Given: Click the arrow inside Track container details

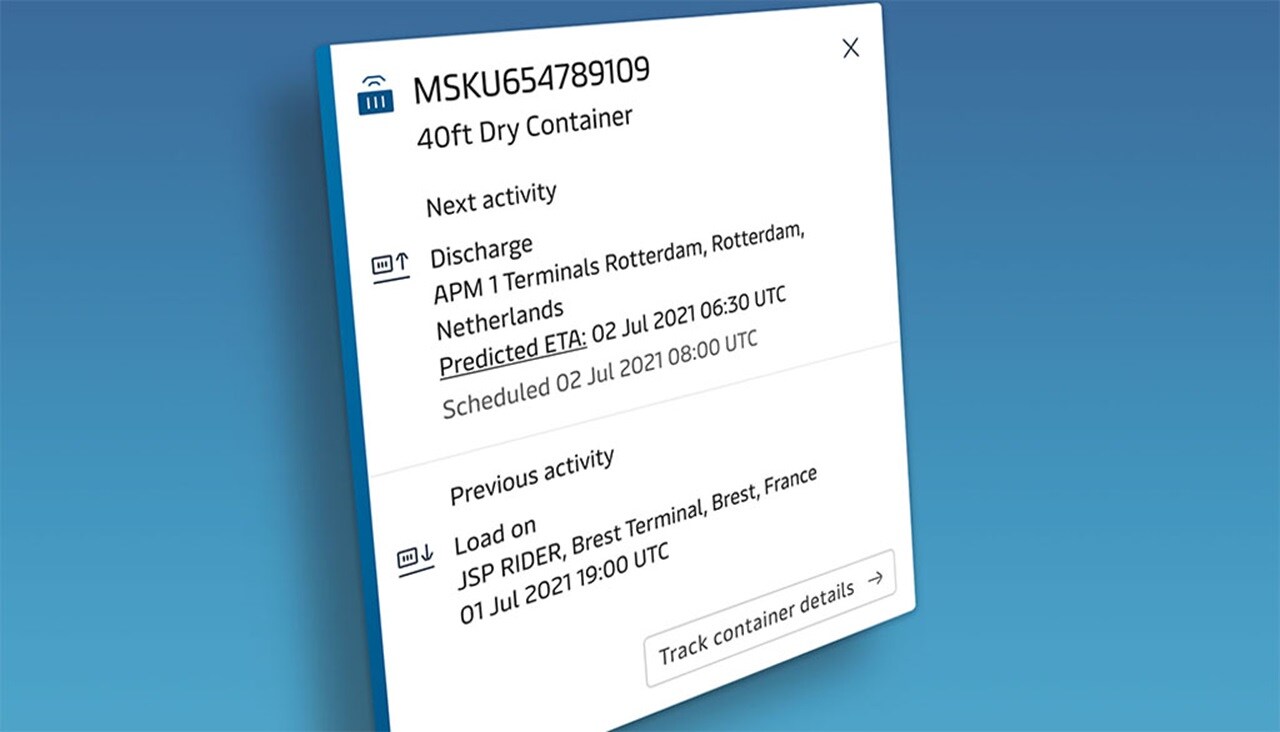Looking at the screenshot, I should click(x=874, y=578).
